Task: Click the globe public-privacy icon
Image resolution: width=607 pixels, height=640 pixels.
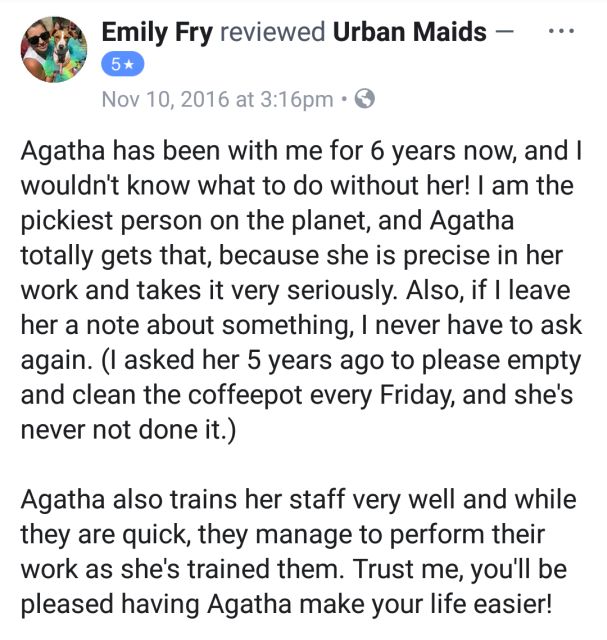Action: [364, 98]
